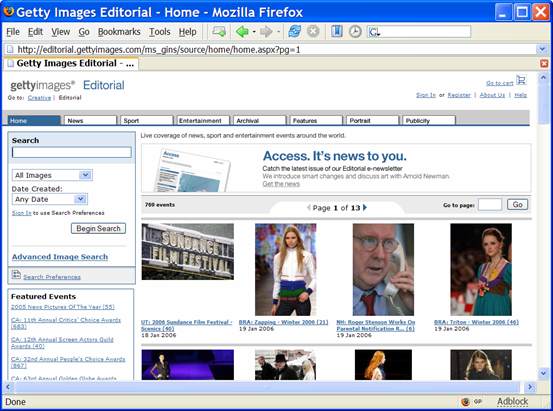Select the Home tab
Viewport: 553px width, 411px height.
pyautogui.click(x=34, y=120)
